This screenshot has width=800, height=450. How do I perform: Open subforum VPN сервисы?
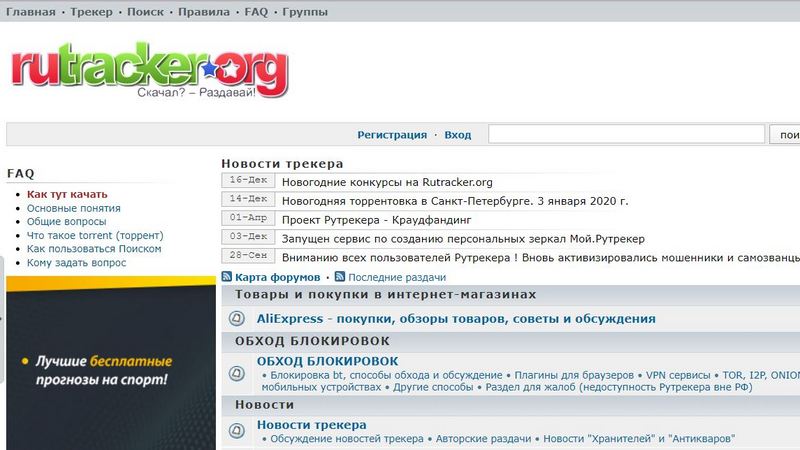tap(678, 375)
